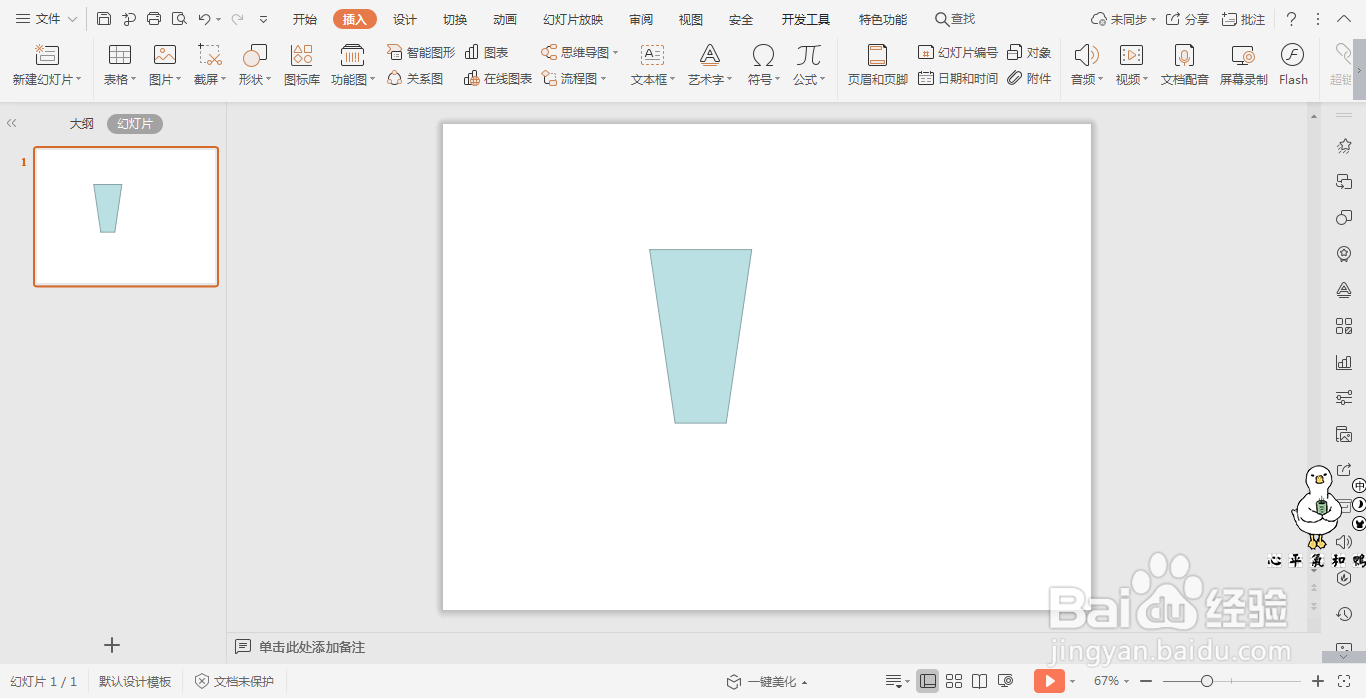Open Document Voice-over (文档配音)
The image size is (1366, 698).
click(1185, 65)
